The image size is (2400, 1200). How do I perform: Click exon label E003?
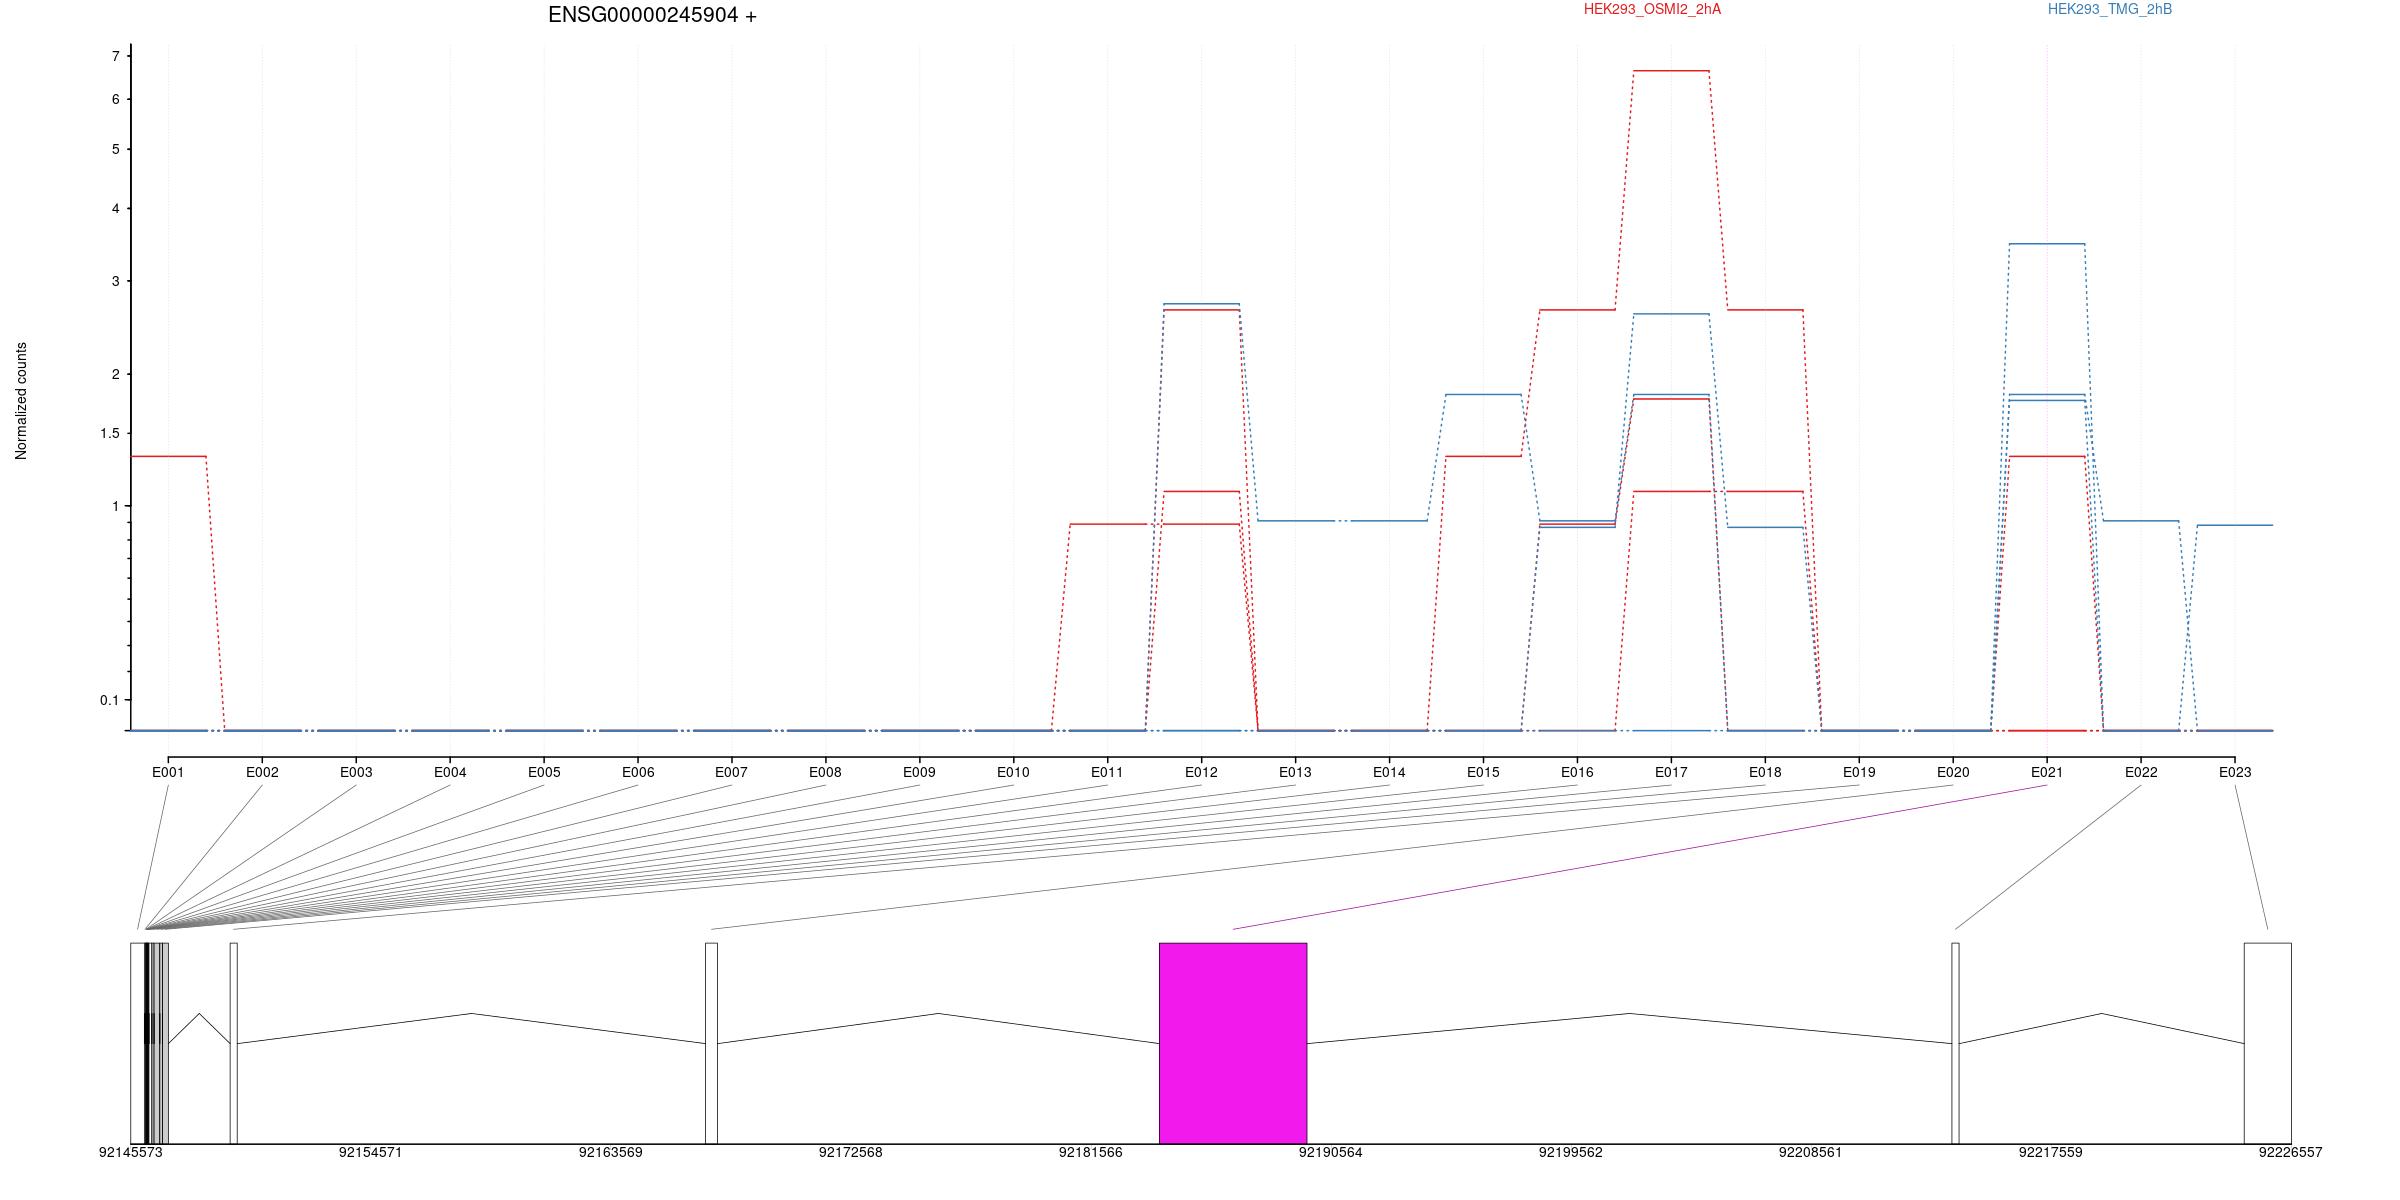356,772
